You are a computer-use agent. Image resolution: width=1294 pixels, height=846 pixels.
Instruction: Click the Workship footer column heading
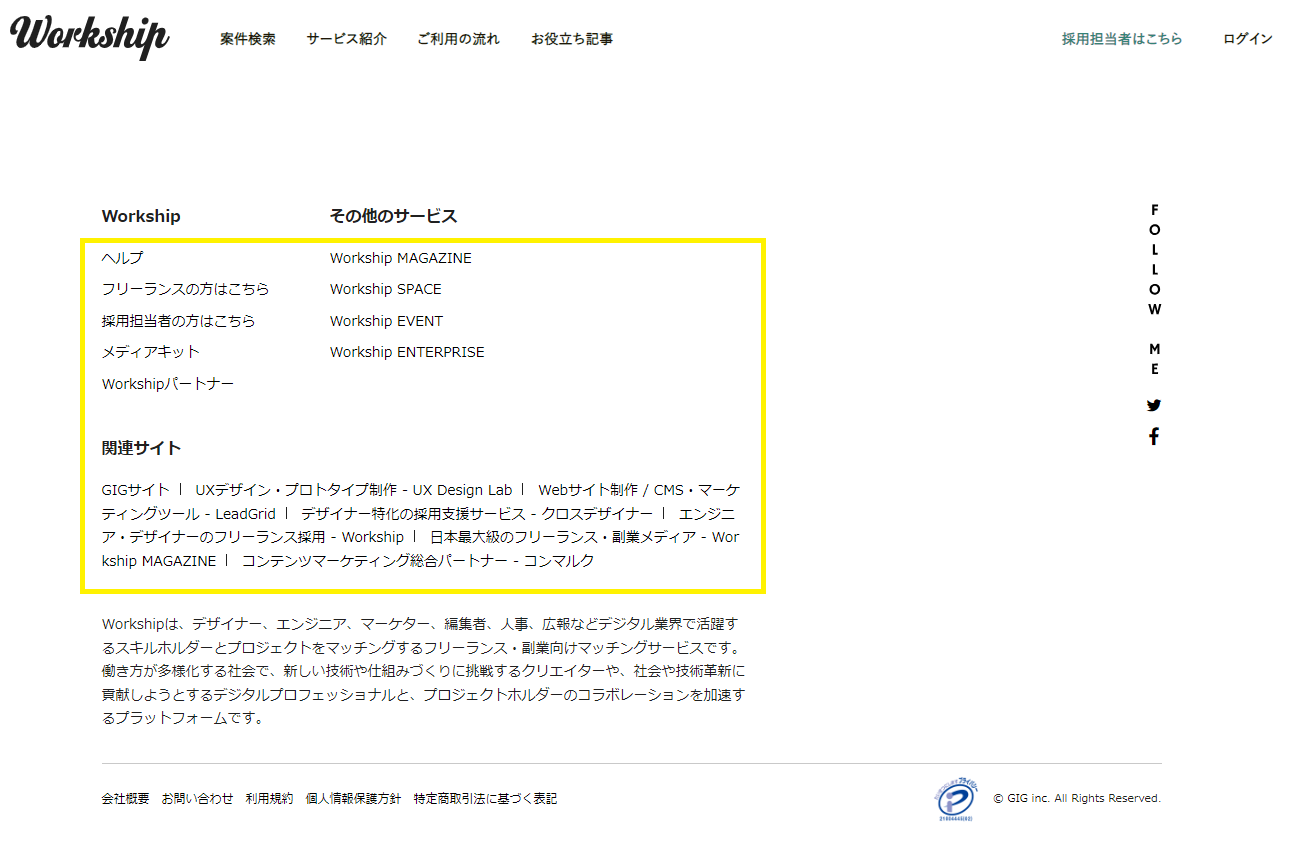click(x=141, y=216)
